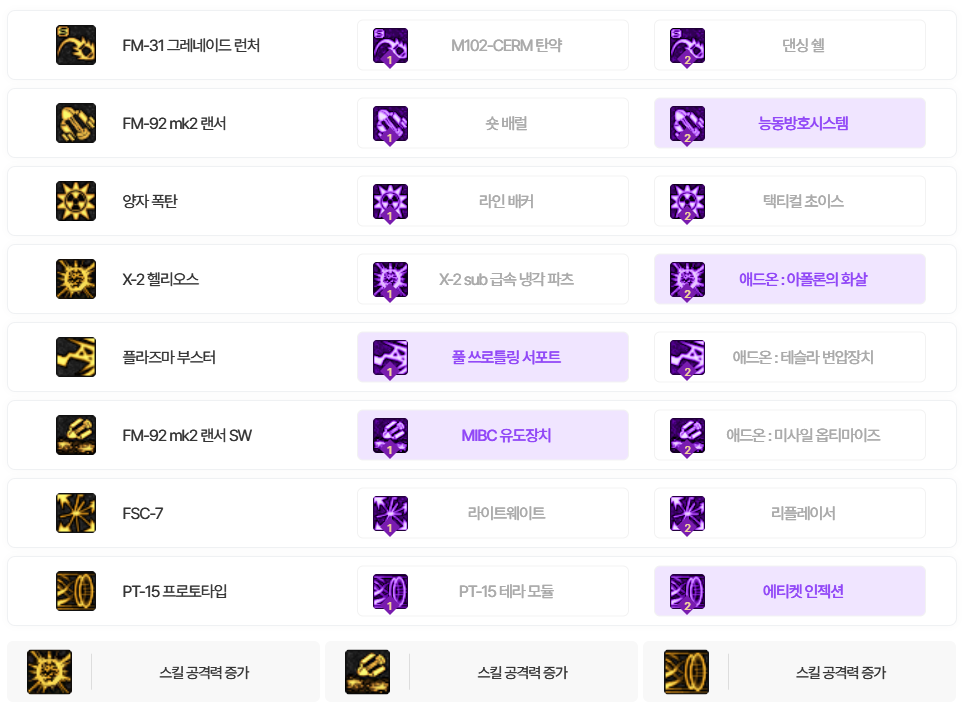Select the 댄싱 쉘 enhancement option

(790, 45)
